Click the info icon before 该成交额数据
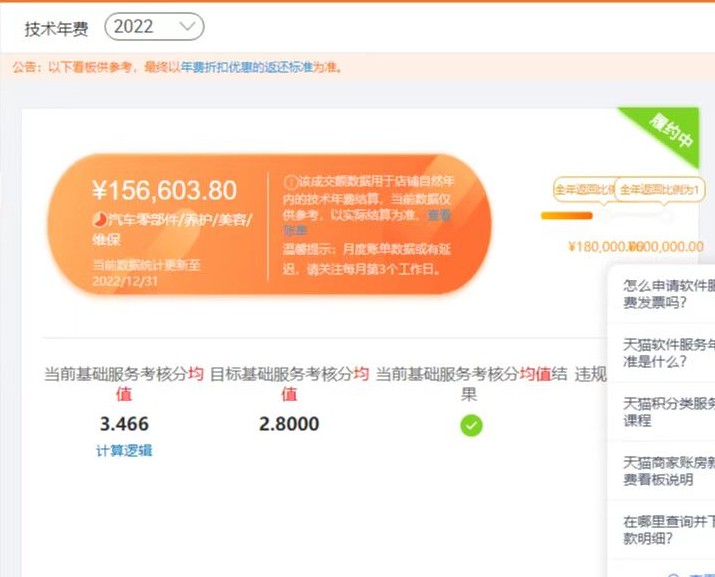 coord(290,182)
